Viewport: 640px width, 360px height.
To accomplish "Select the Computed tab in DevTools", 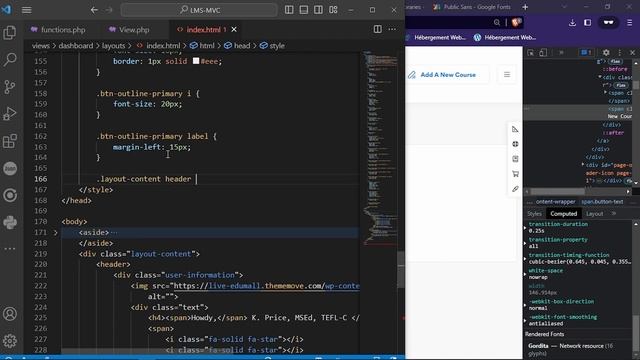I will pos(563,213).
